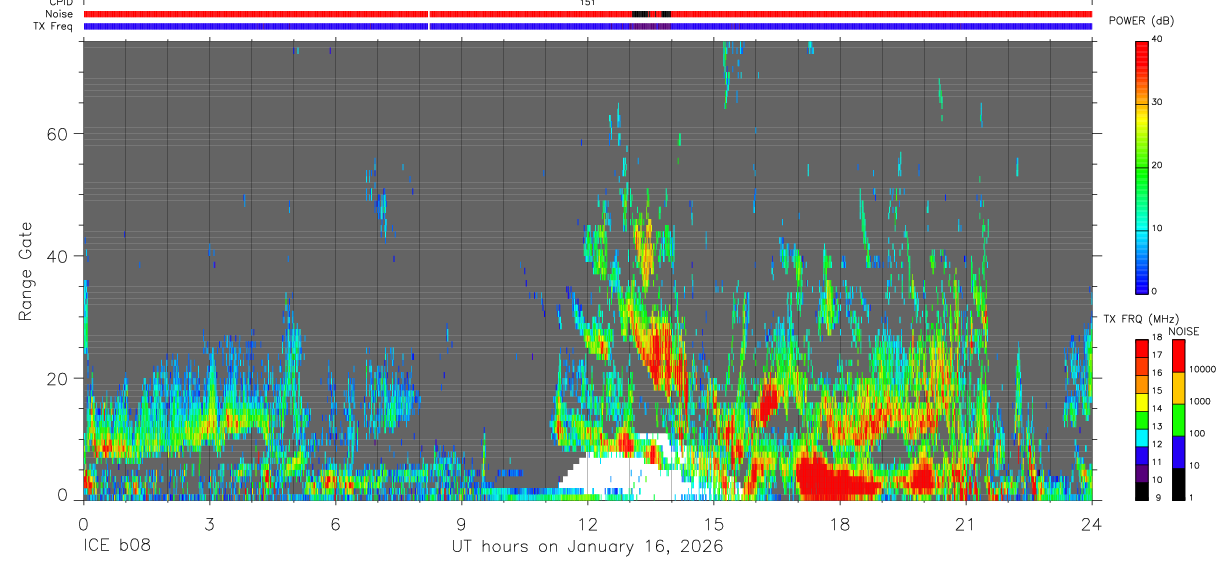
Task: Click the 1000 tick on NOISE scale
Action: [x=1200, y=401]
